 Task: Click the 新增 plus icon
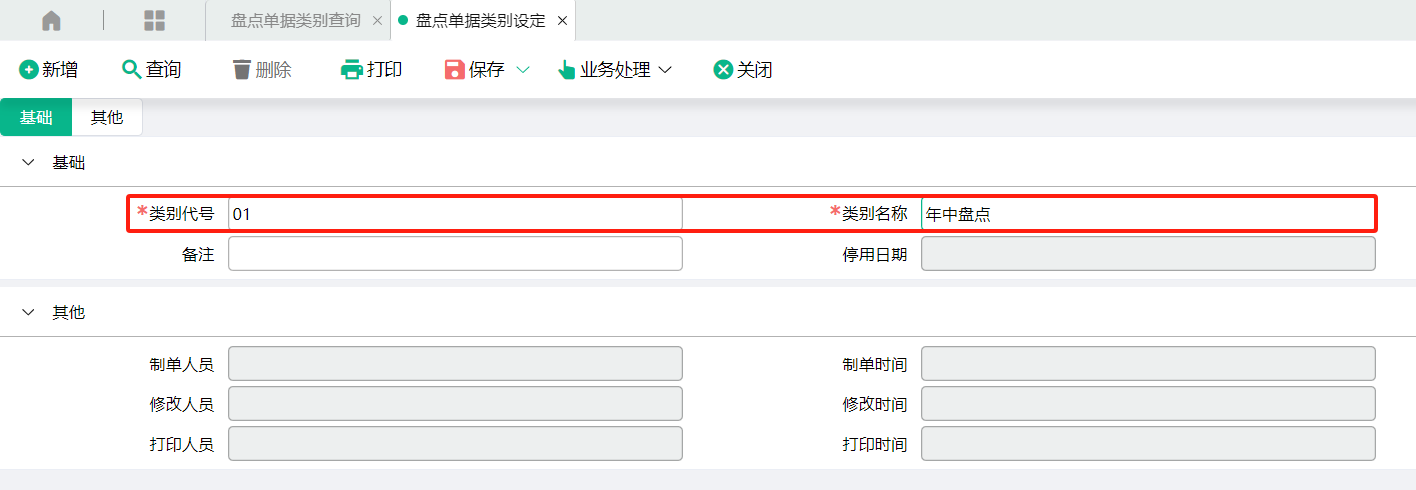point(28,70)
